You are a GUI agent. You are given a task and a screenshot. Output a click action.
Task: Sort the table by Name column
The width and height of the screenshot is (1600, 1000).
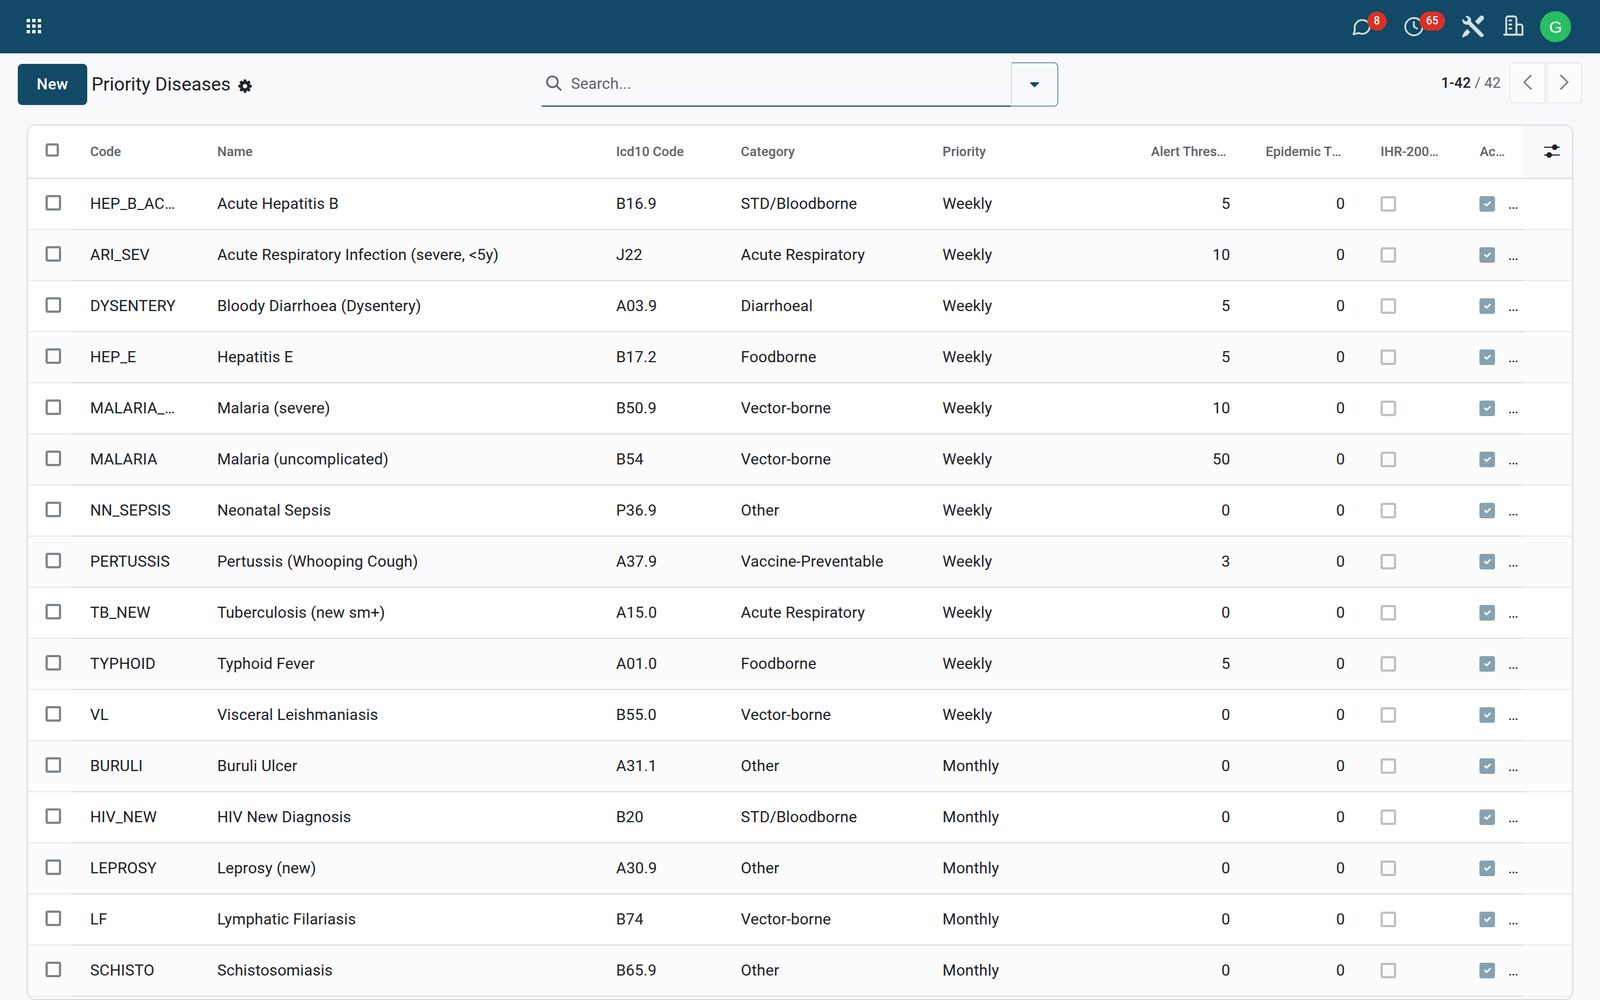[x=235, y=152]
